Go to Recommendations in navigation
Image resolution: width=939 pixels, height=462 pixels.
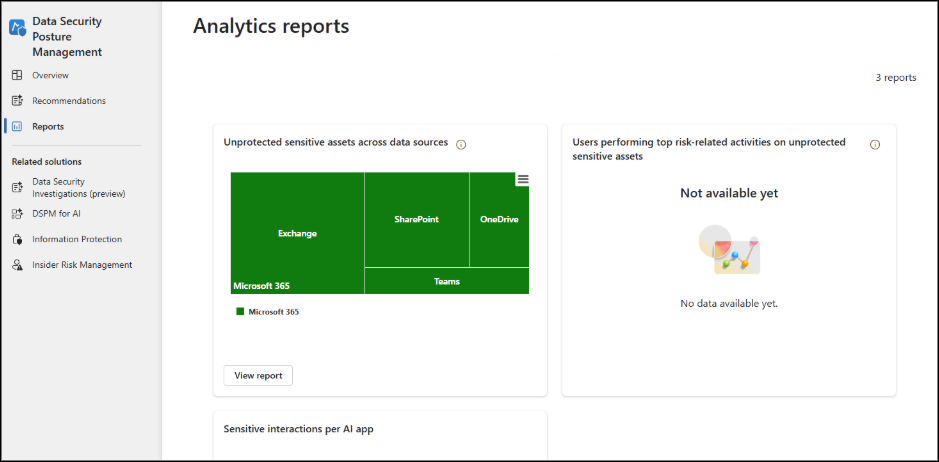[68, 101]
